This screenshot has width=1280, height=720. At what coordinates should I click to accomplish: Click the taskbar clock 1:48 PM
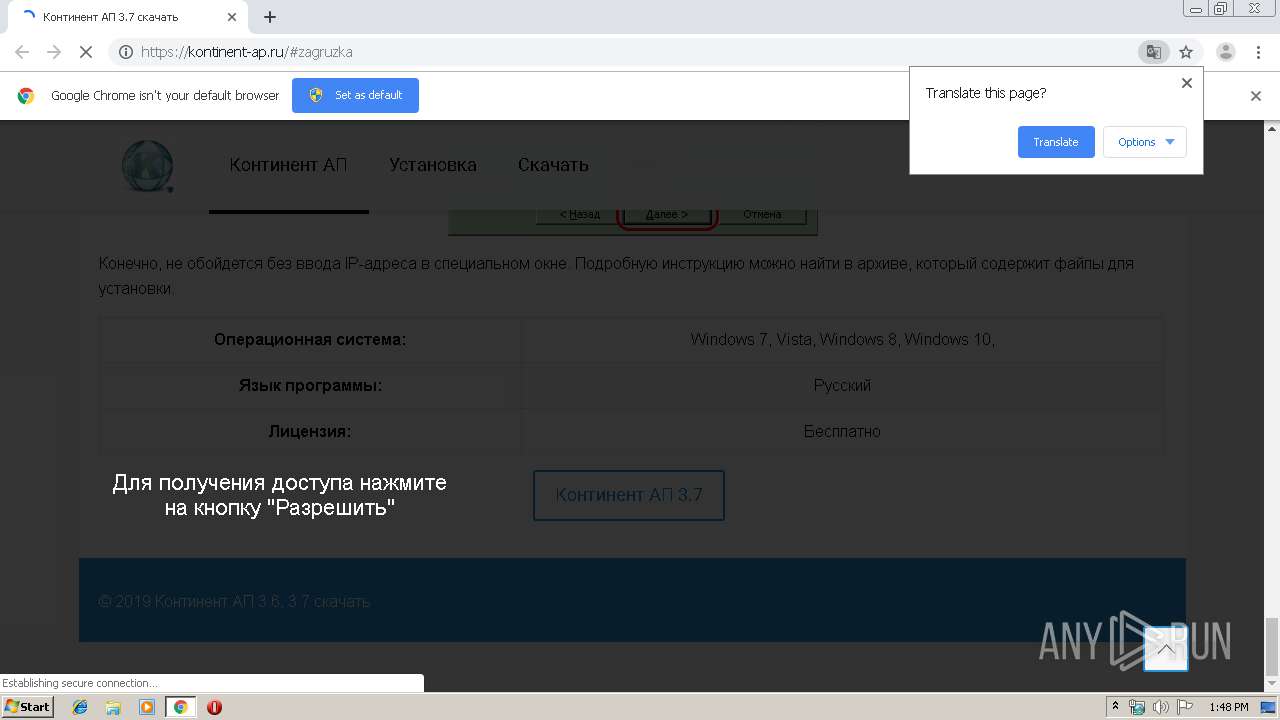(x=1228, y=707)
